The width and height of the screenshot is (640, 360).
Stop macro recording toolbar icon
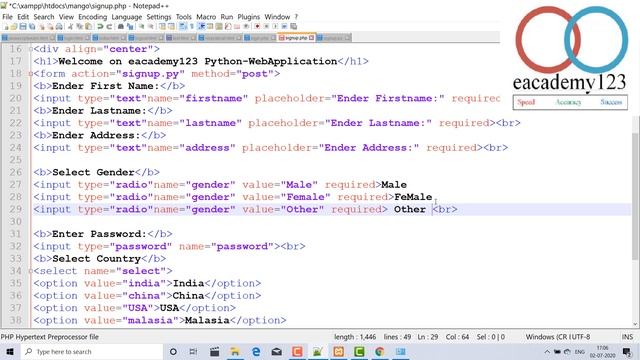[x=266, y=27]
